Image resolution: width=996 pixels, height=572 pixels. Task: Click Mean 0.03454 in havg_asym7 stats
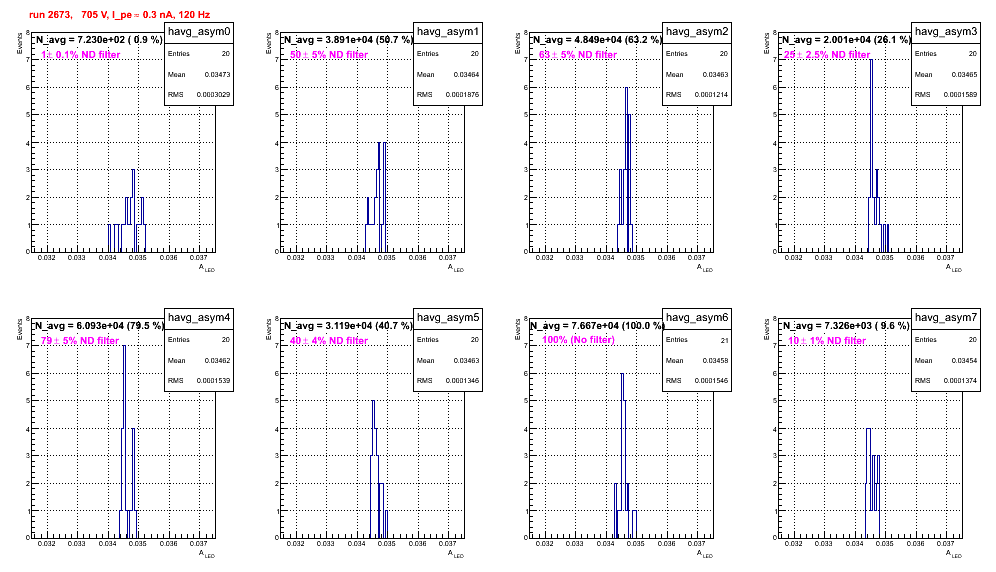tap(946, 360)
